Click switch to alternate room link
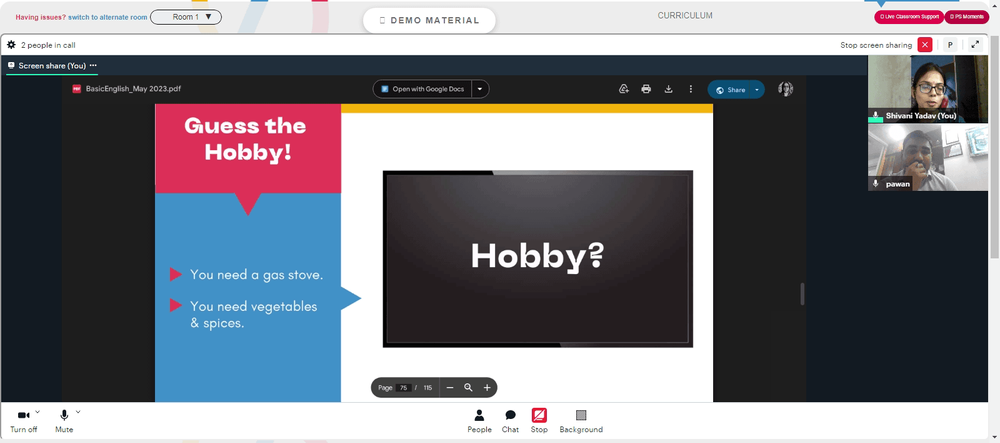This screenshot has height=443, width=1000. (x=108, y=17)
